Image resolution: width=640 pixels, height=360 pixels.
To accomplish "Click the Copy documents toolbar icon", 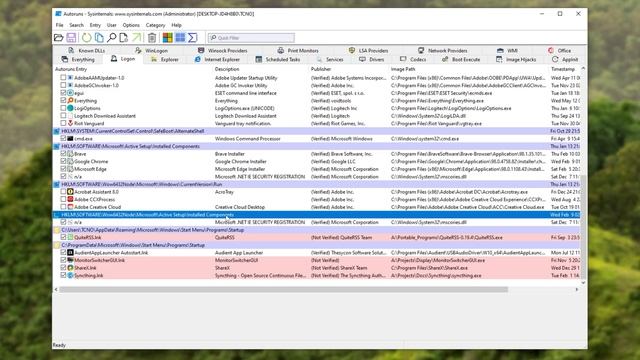I will pyautogui.click(x=99, y=38).
